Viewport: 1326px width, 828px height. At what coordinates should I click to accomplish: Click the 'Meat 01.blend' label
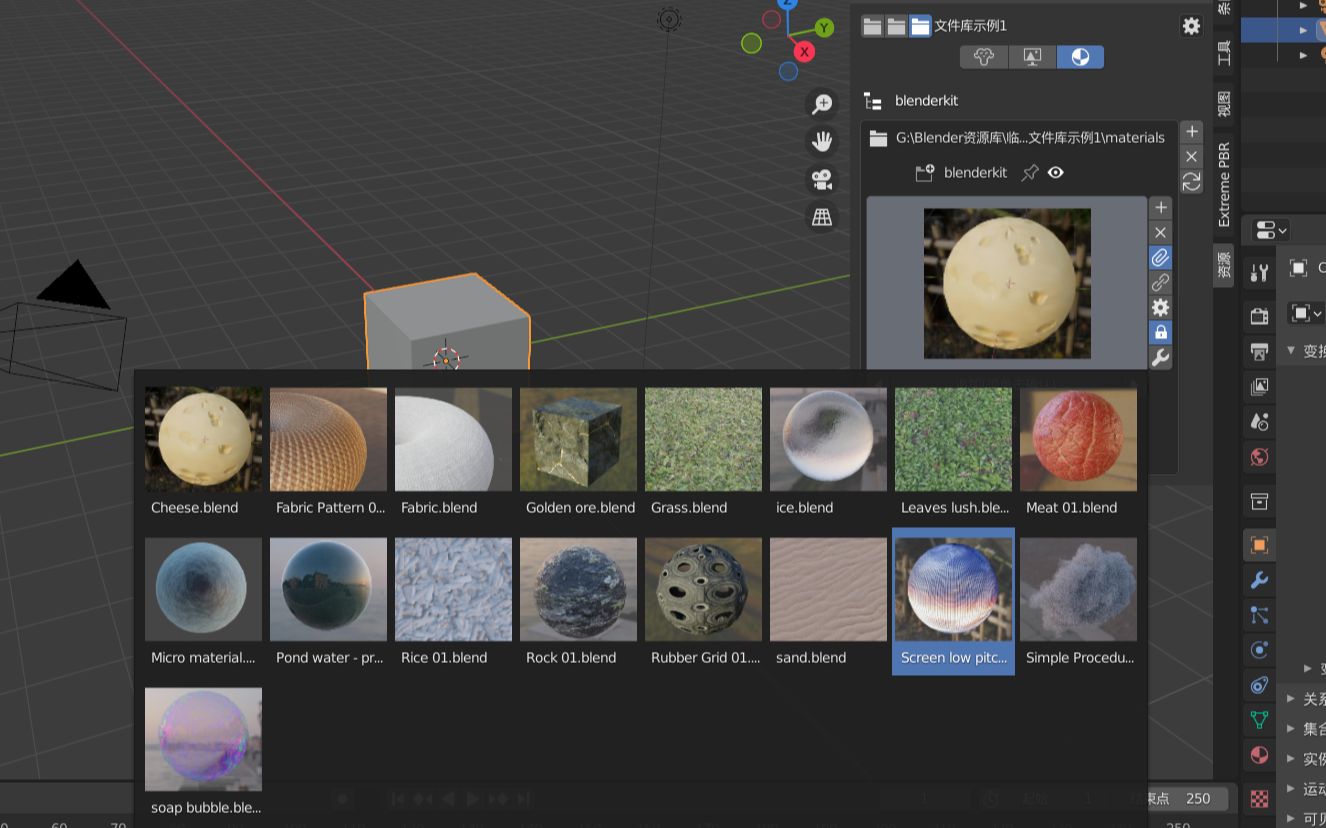(1071, 507)
